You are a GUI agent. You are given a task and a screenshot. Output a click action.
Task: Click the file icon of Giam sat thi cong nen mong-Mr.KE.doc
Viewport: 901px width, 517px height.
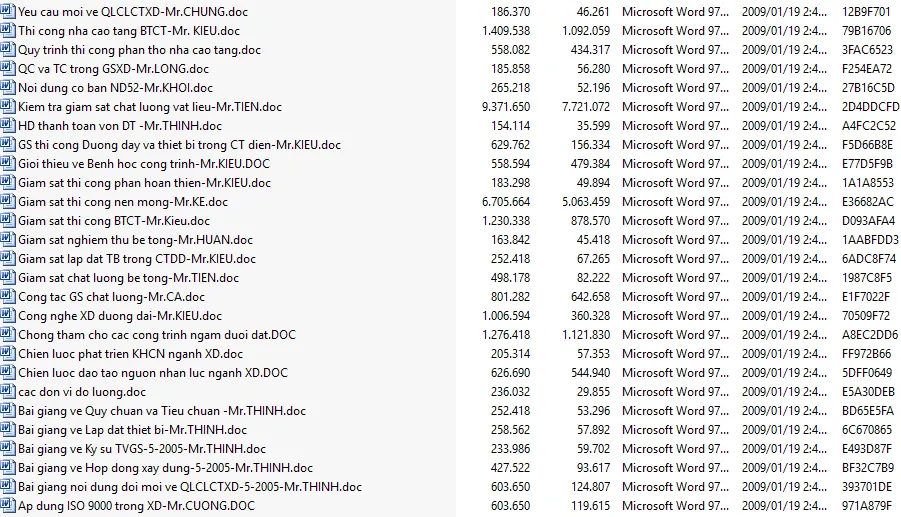click(x=9, y=202)
